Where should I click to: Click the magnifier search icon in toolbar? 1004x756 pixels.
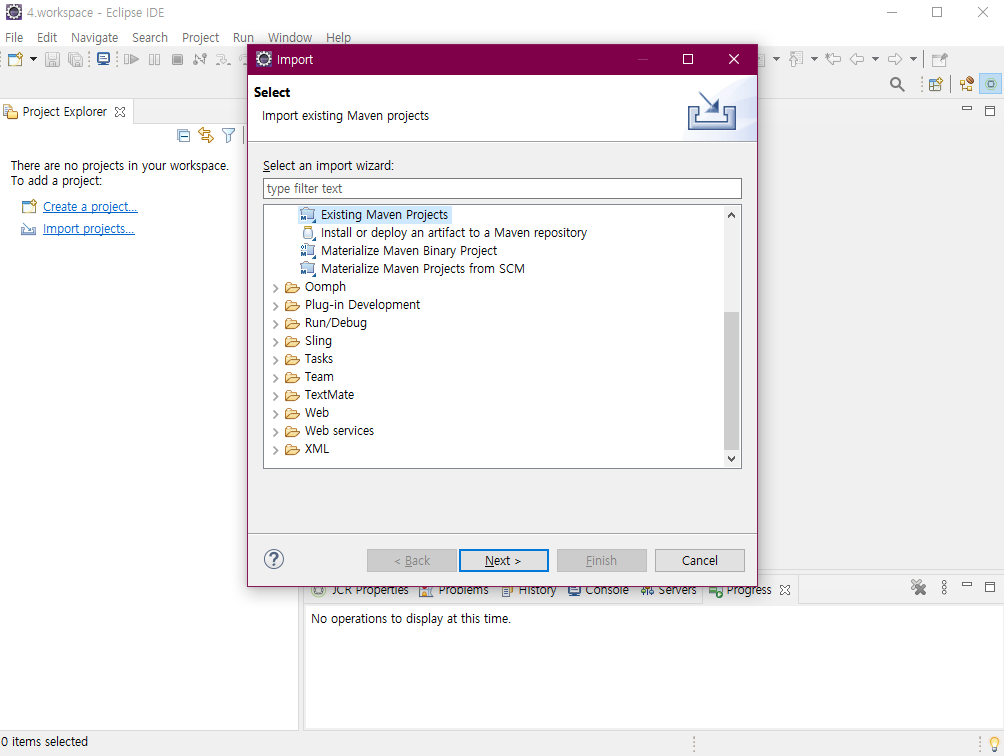point(897,84)
